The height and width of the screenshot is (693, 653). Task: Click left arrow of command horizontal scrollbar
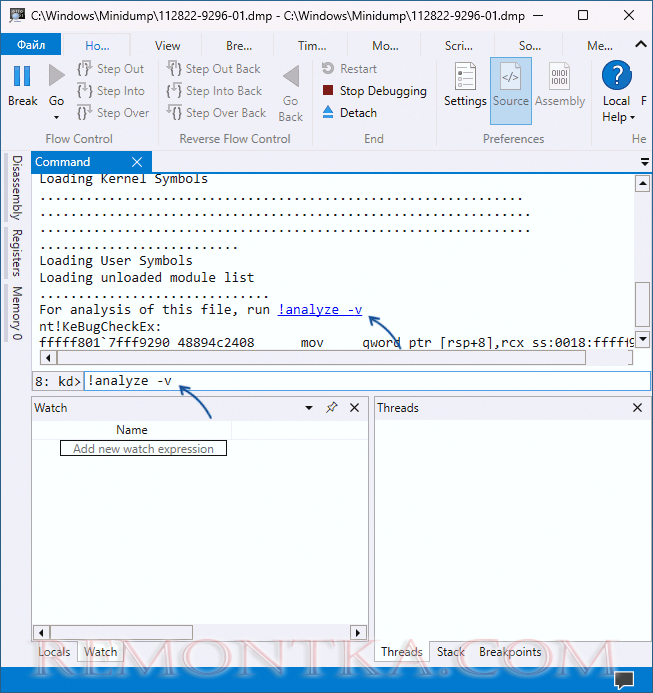[48, 358]
